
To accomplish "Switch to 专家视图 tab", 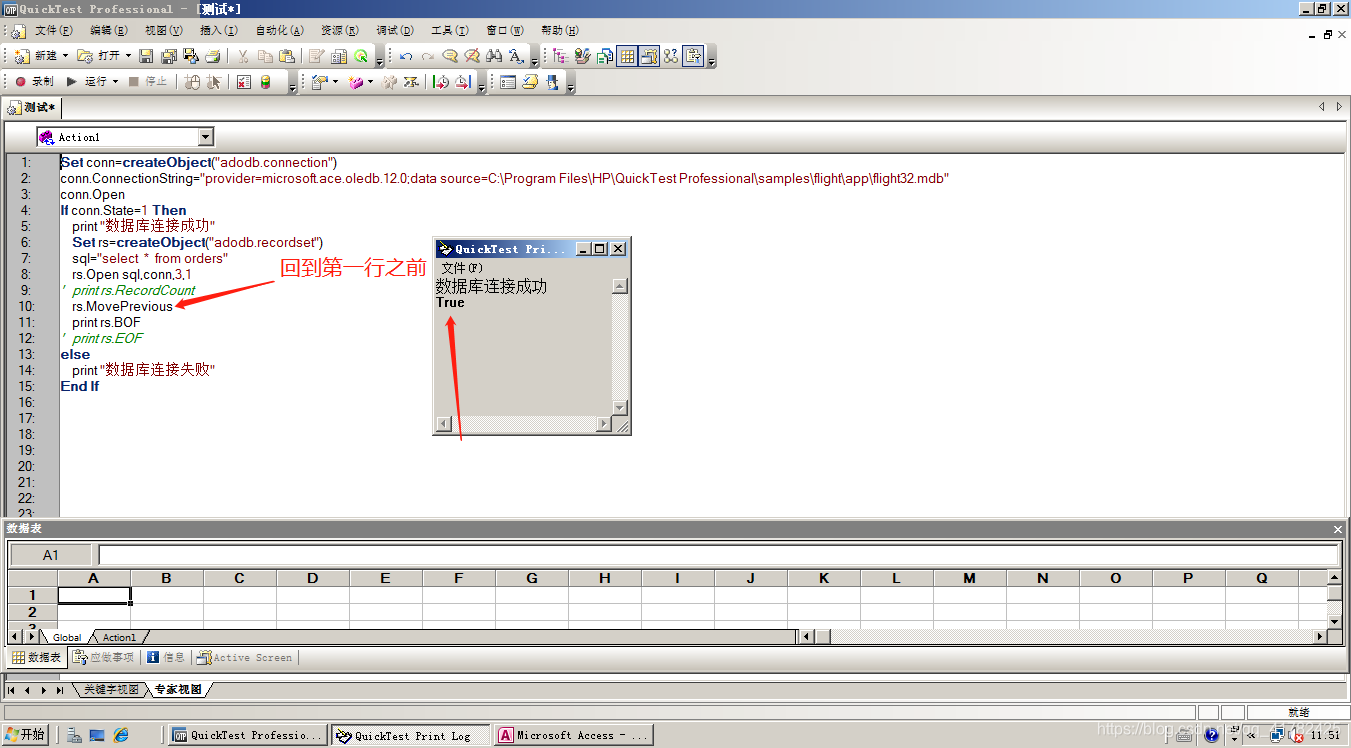I will point(178,690).
